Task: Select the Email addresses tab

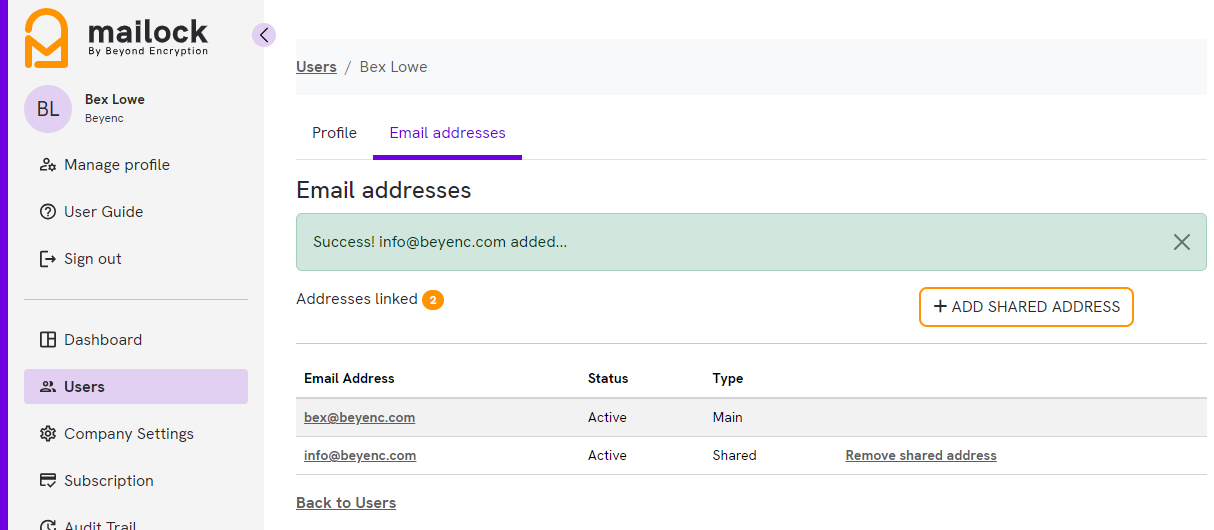Action: click(447, 133)
